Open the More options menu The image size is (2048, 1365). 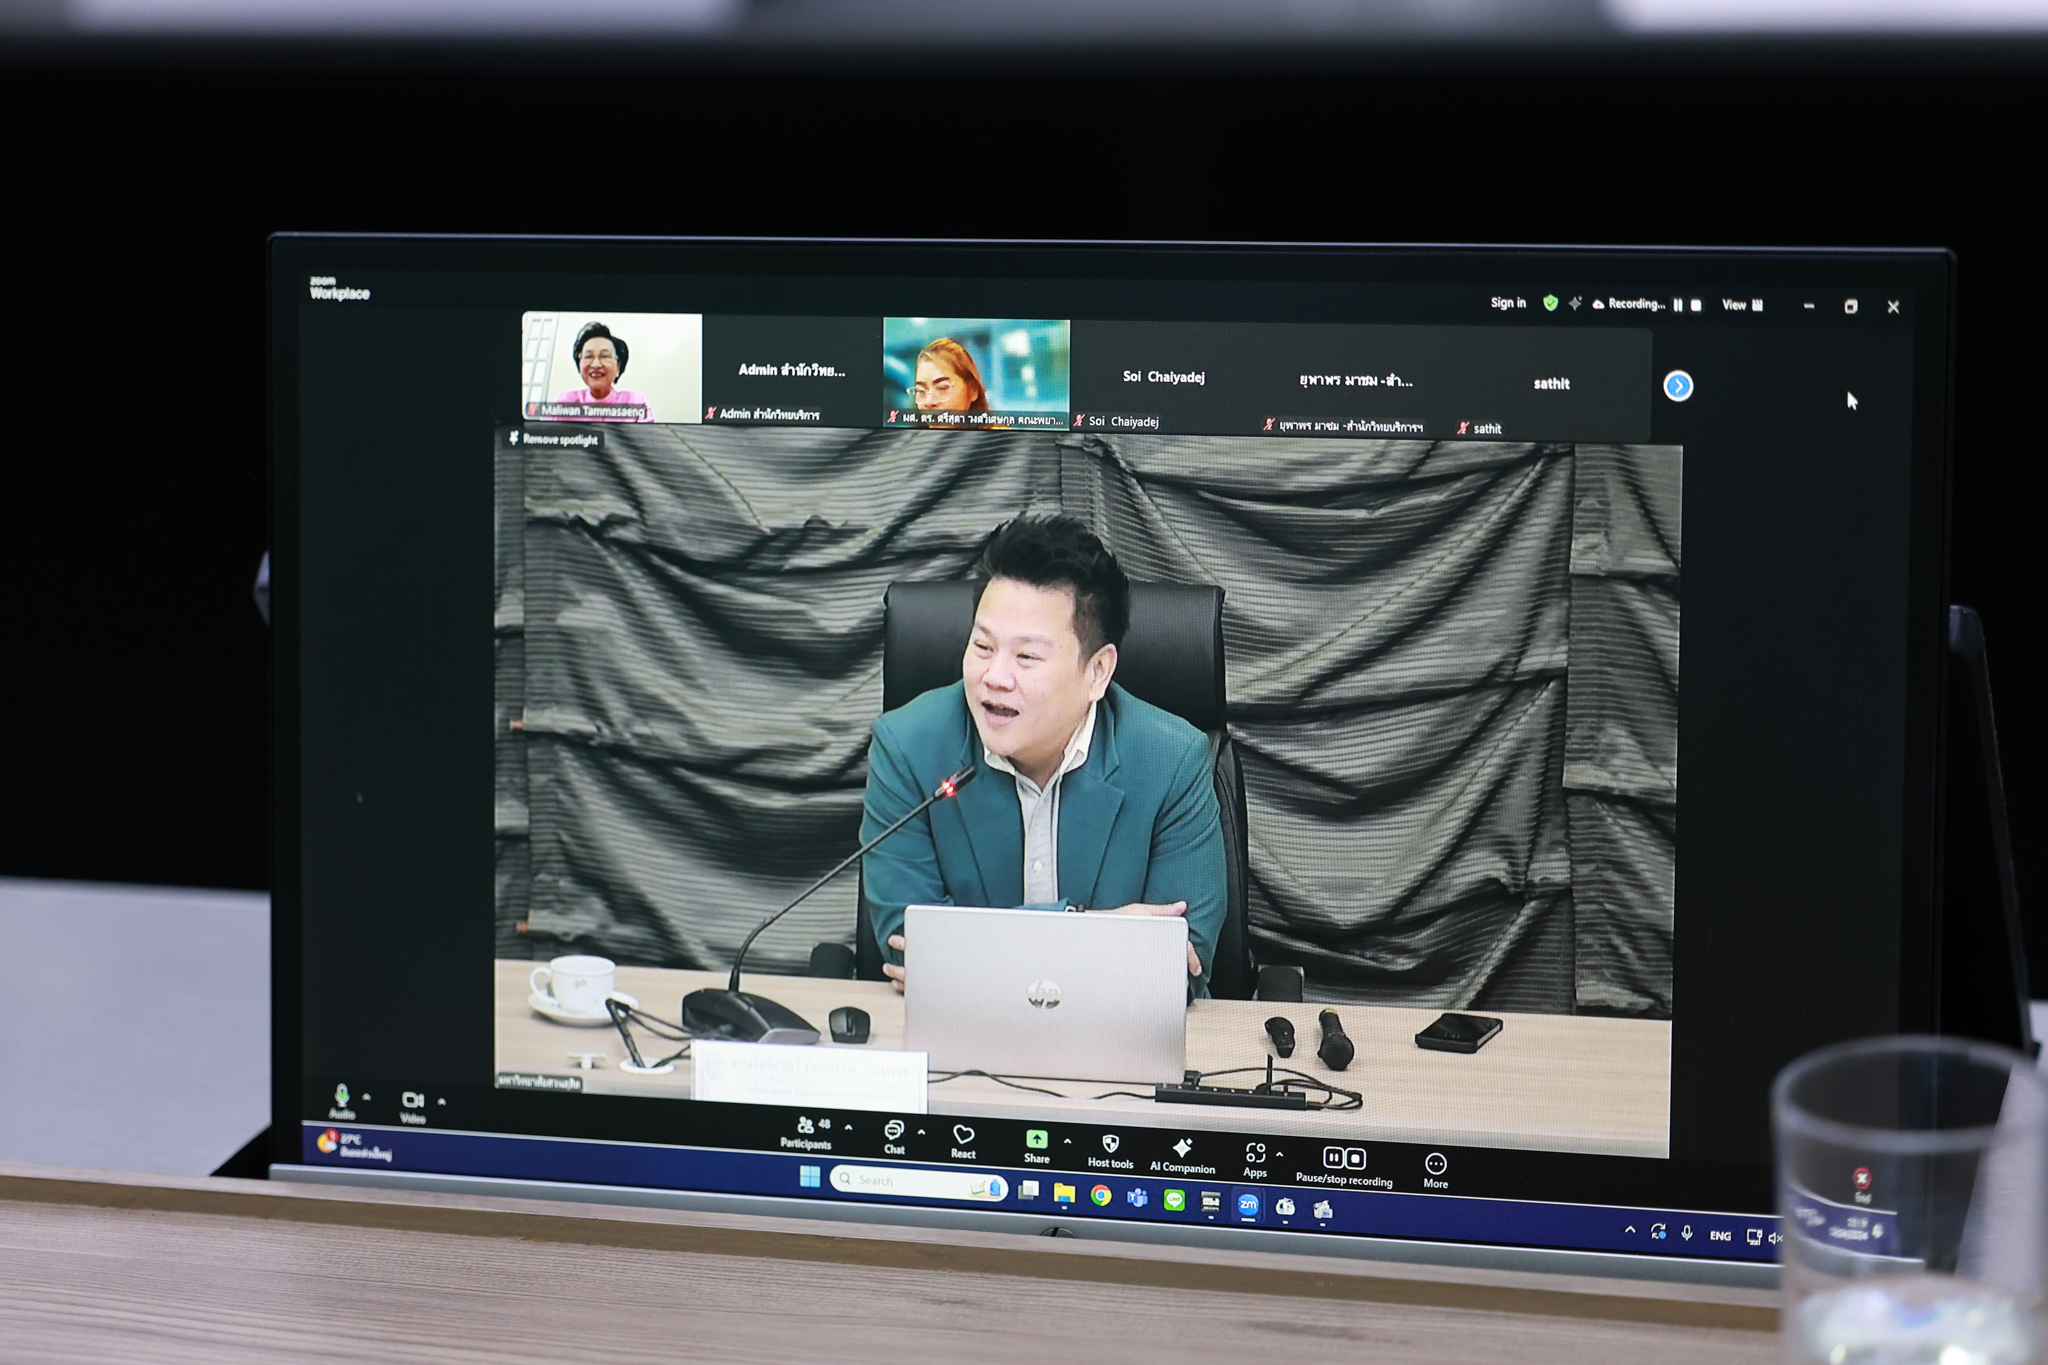1436,1170
